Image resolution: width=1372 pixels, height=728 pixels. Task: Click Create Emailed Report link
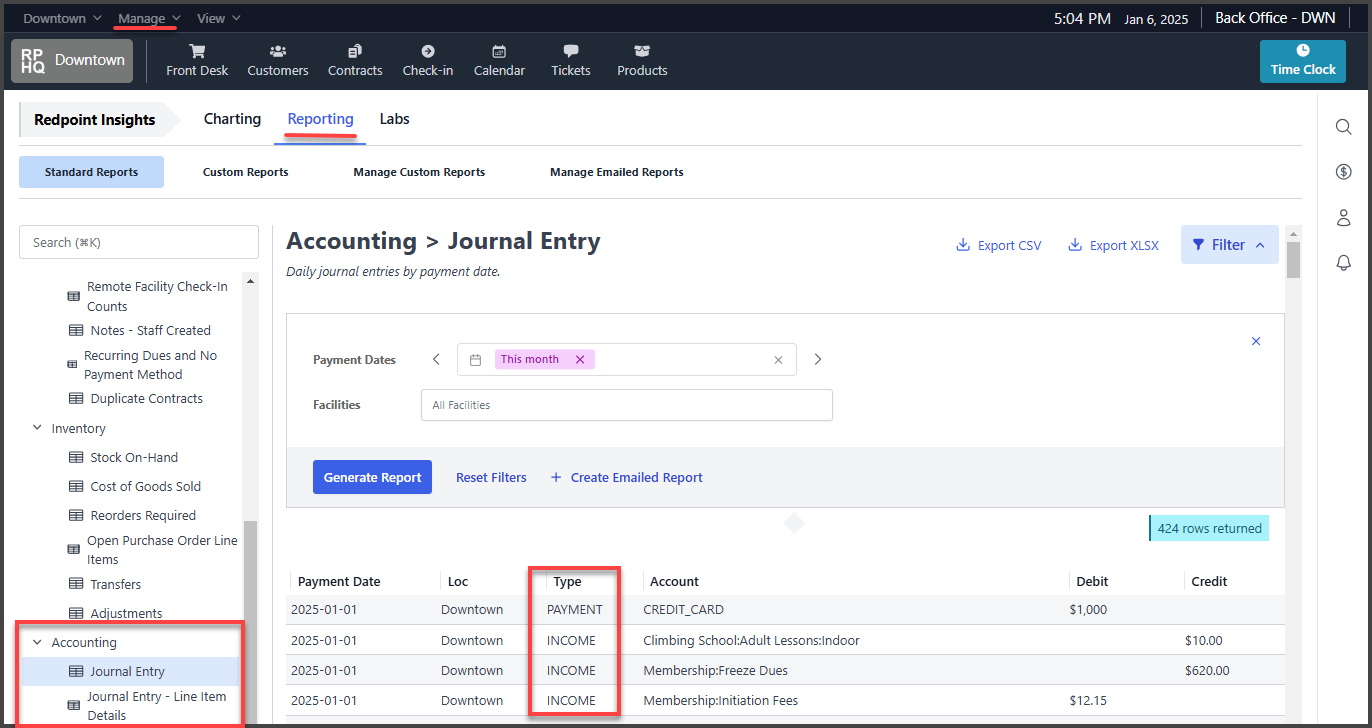[x=626, y=477]
